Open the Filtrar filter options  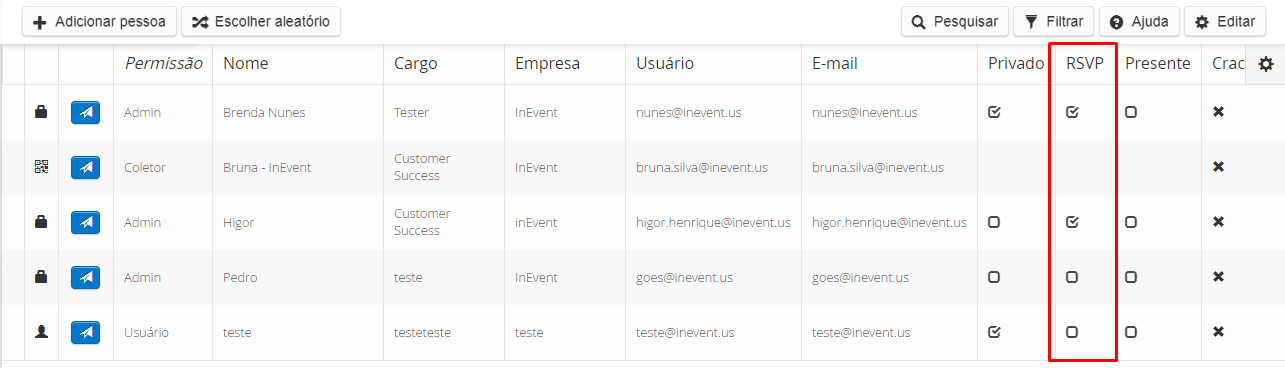[x=1053, y=21]
